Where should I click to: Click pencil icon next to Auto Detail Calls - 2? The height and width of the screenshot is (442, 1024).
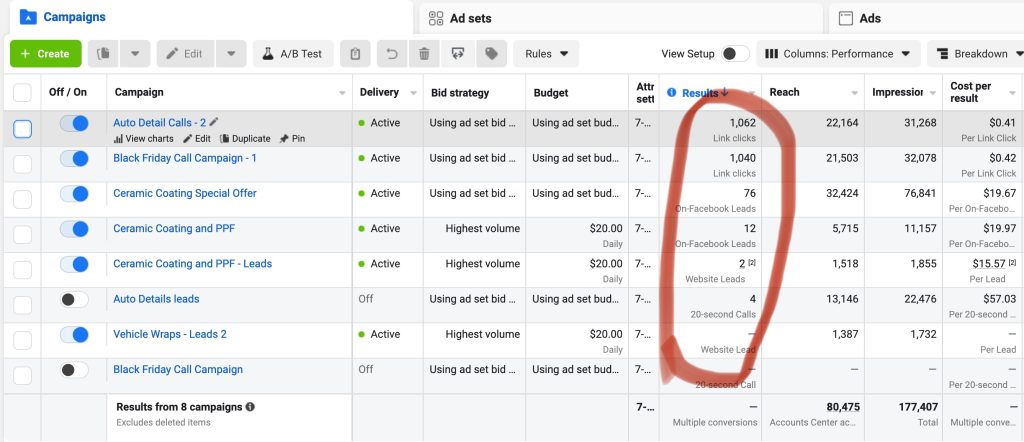click(213, 122)
